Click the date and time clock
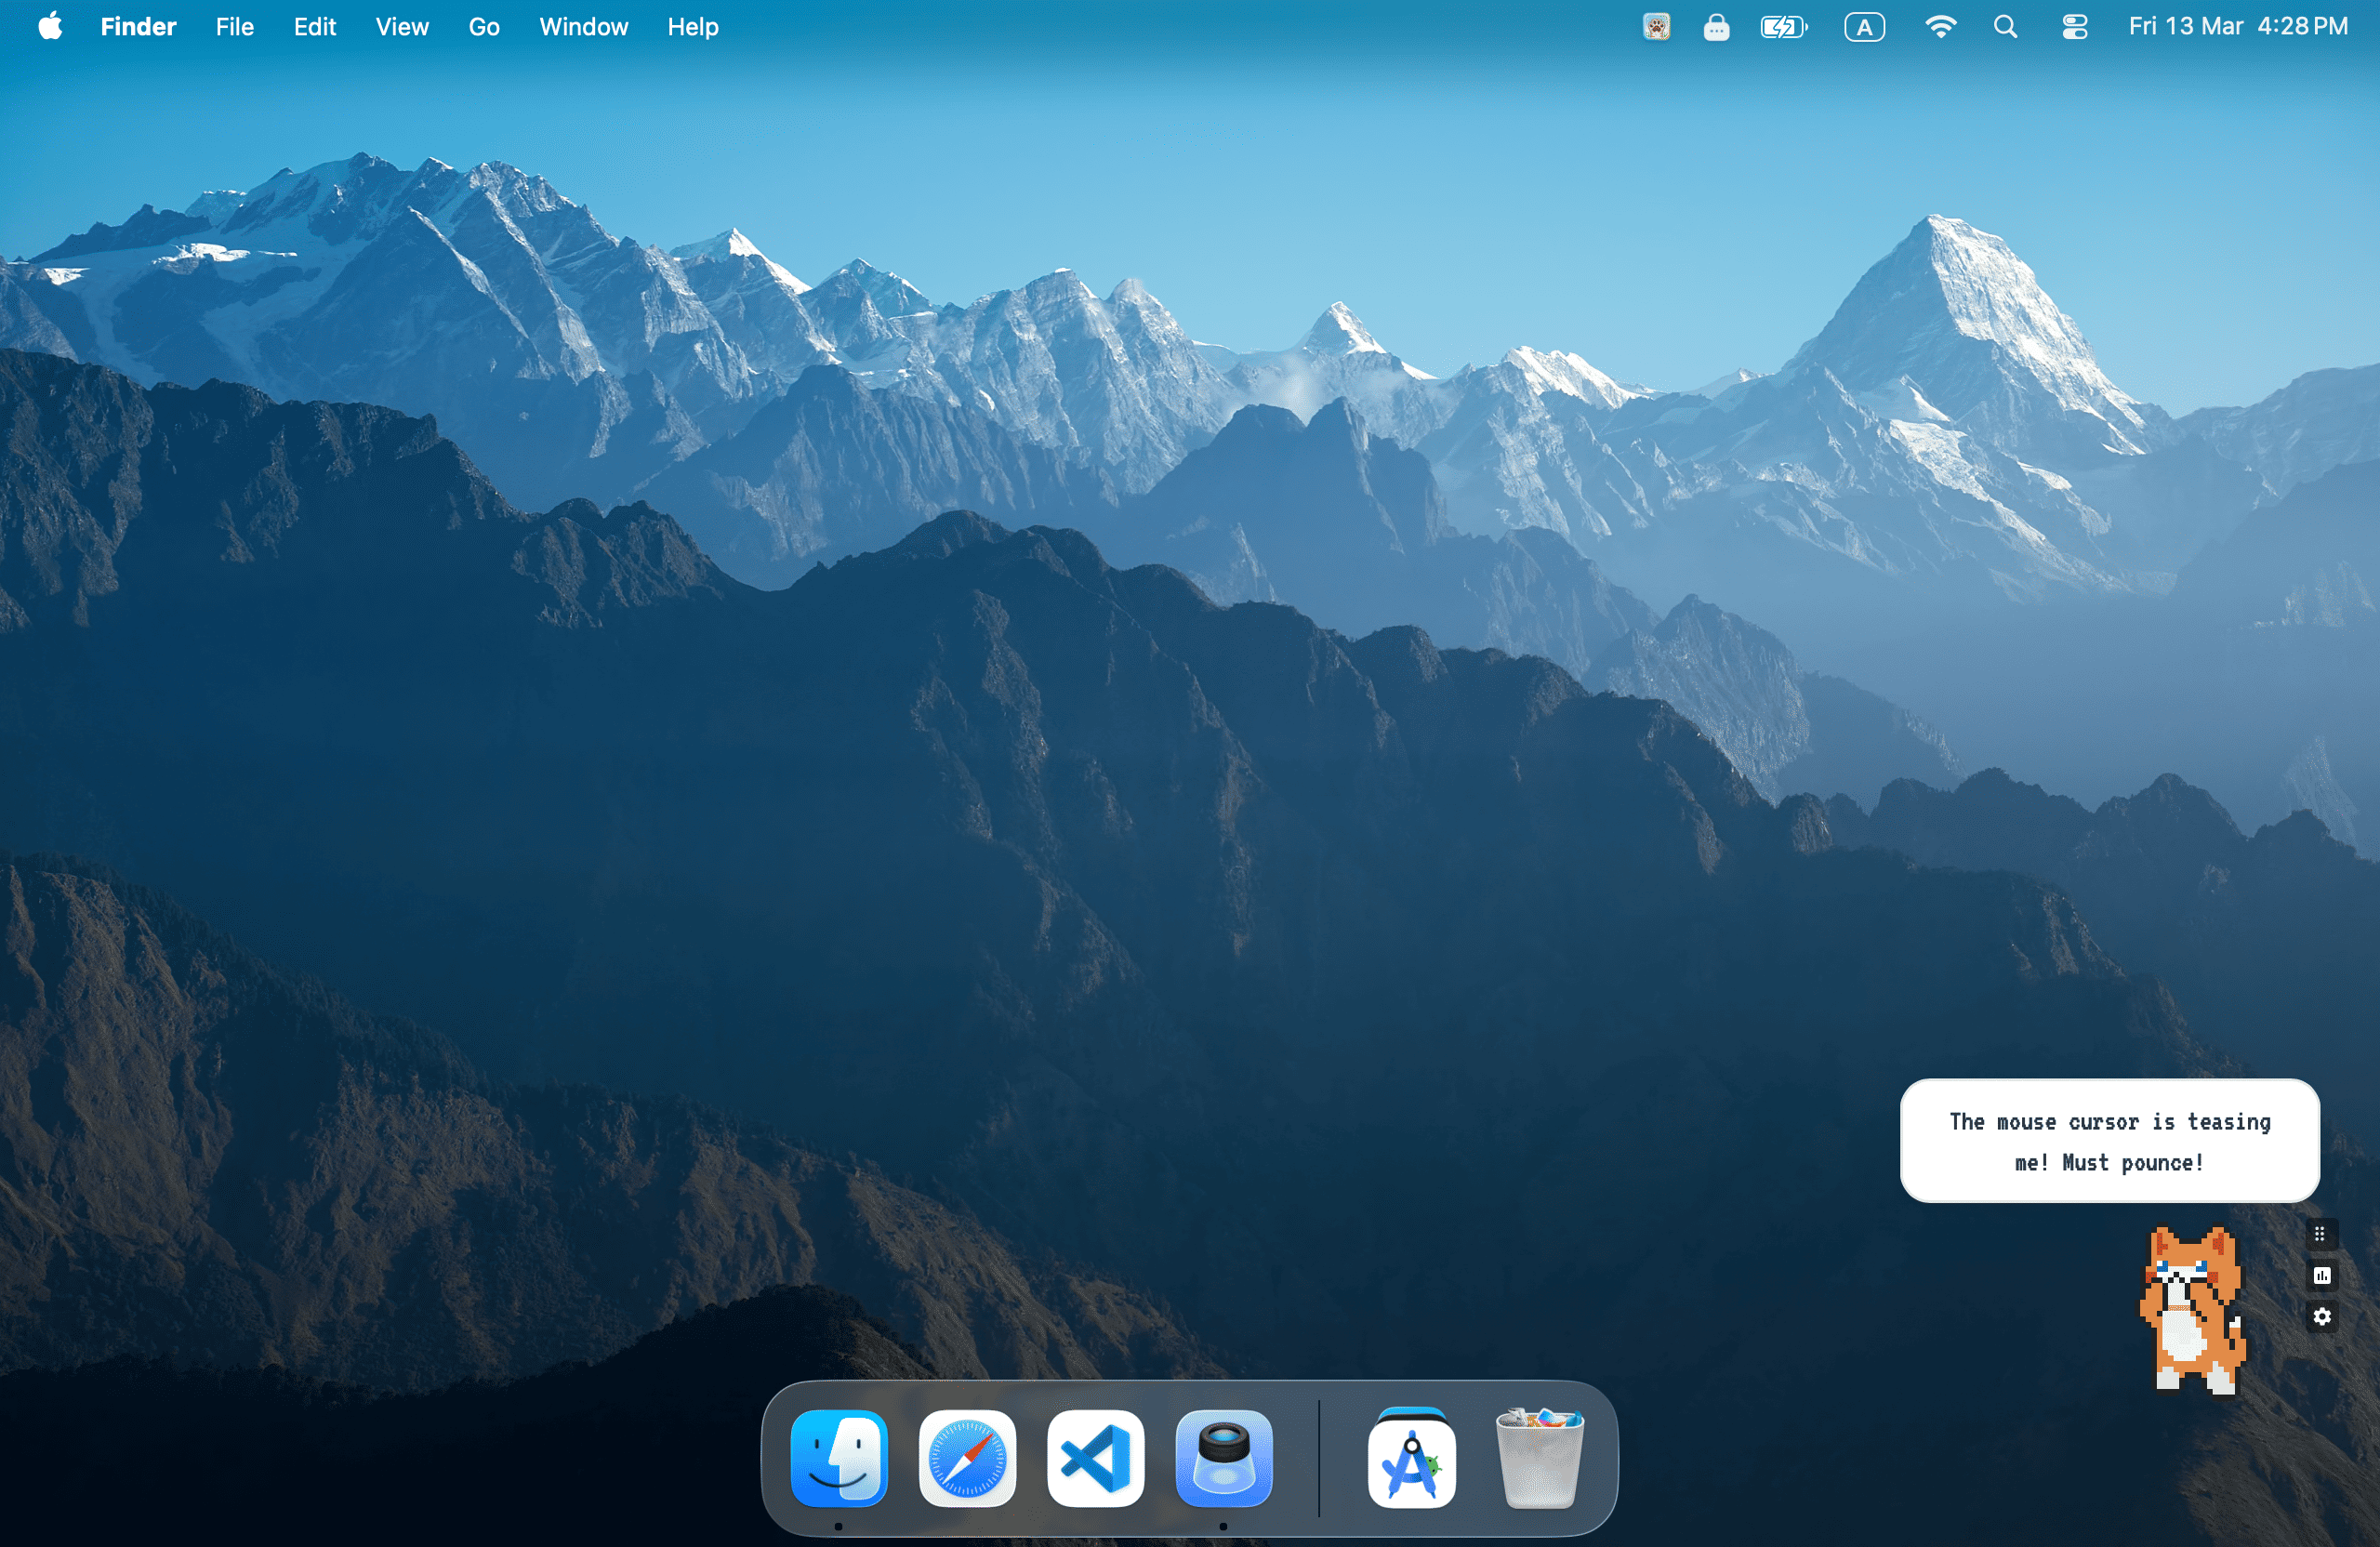 tap(2237, 27)
